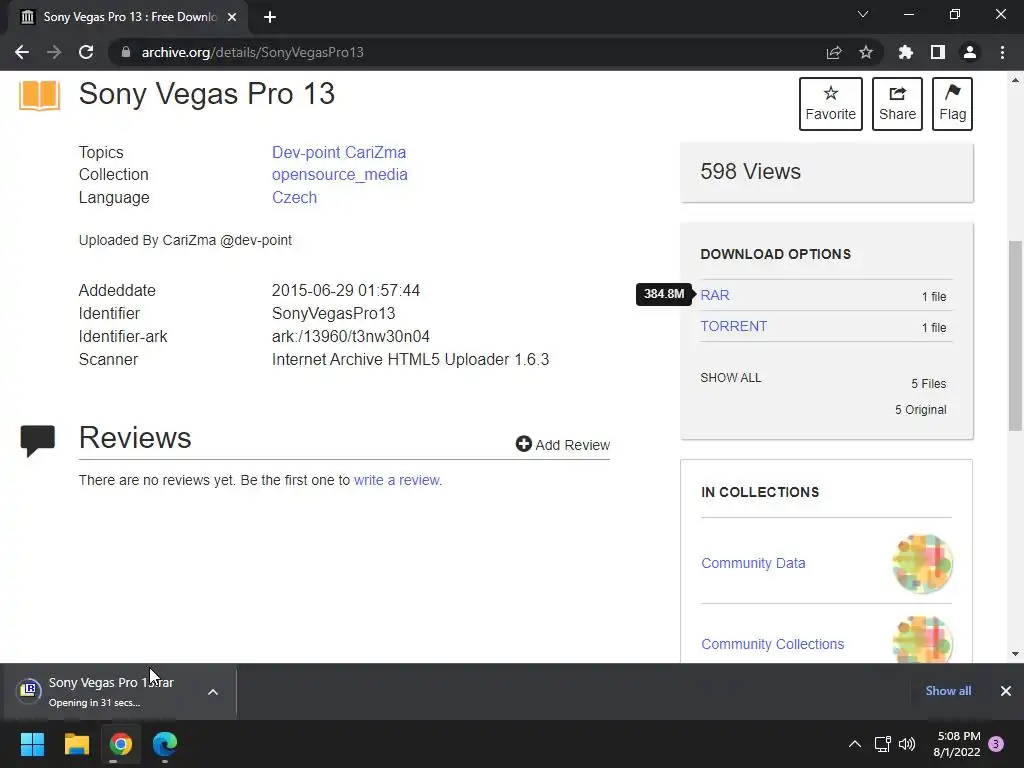Open the Share button
Viewport: 1024px width, 768px height.
coord(897,104)
